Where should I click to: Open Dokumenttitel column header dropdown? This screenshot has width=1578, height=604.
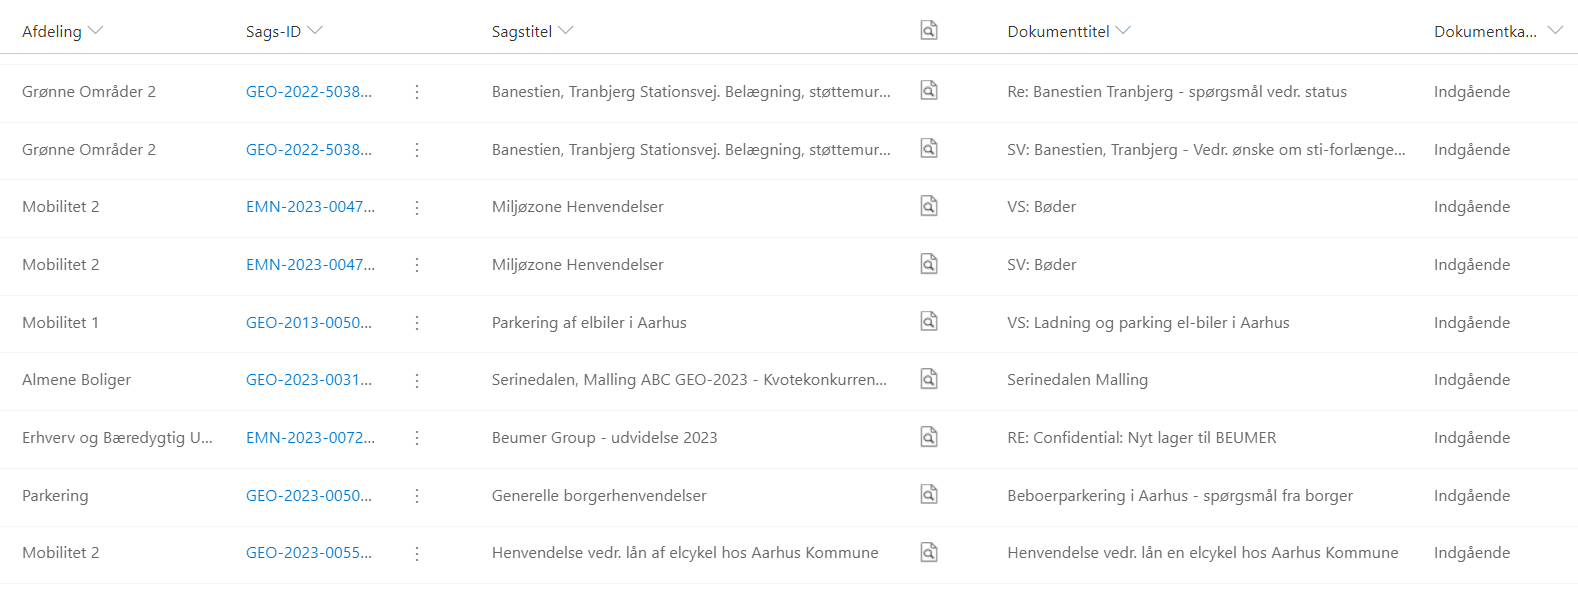(1123, 31)
